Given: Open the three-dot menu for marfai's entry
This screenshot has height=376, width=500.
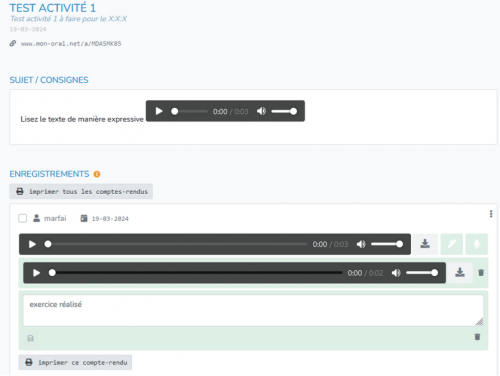Looking at the screenshot, I should click(x=491, y=214).
